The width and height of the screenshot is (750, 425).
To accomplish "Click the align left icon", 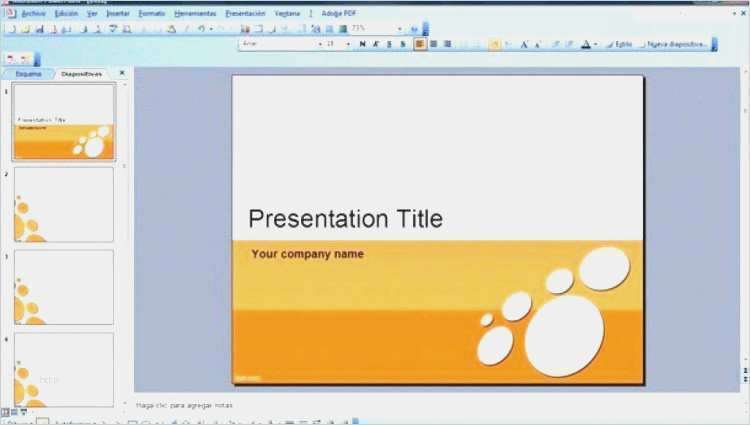I will click(x=420, y=44).
